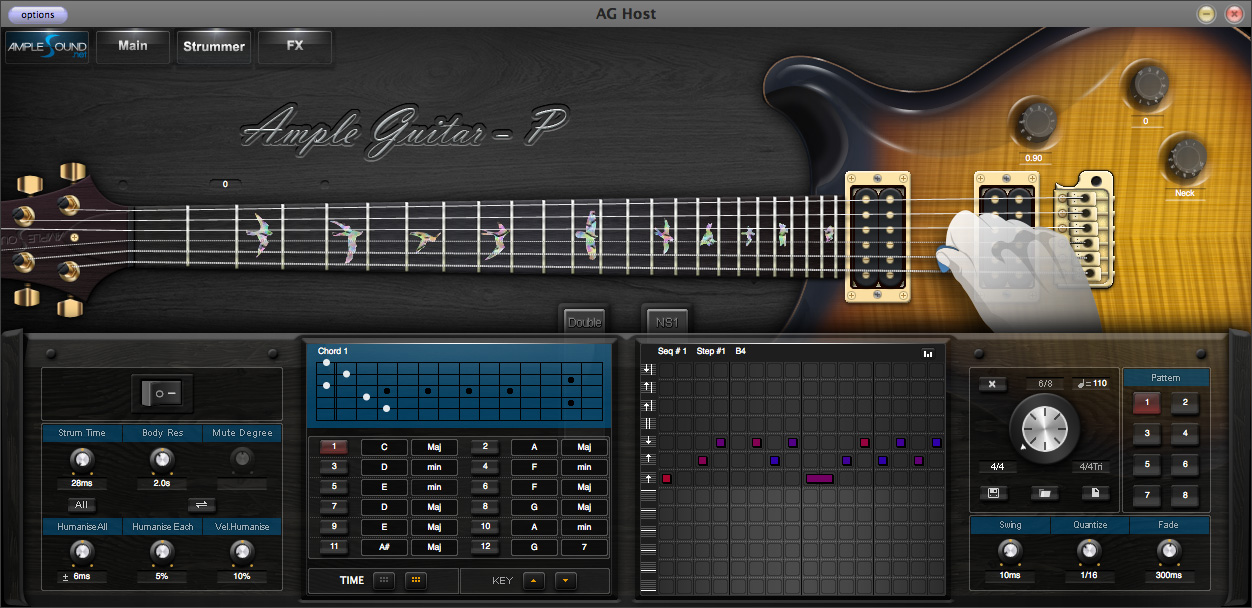Open the velocity bars icon in the sequencer
1252x608 pixels.
pos(928,352)
